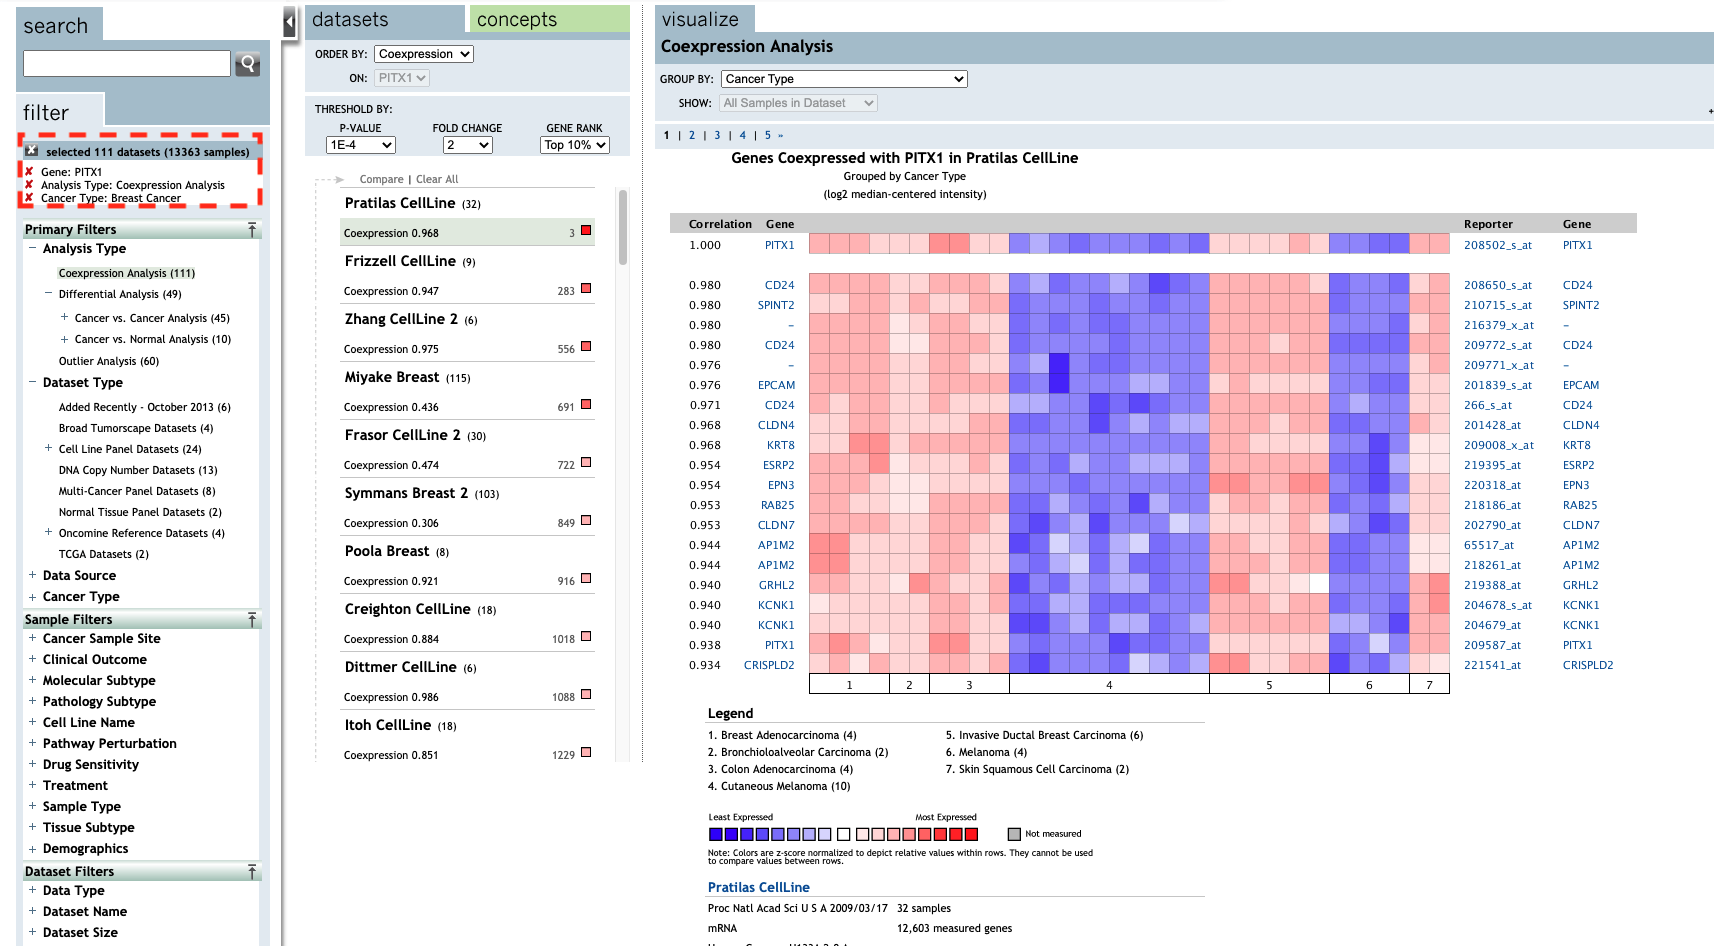Open the P-Value 1E-4 threshold dropdown
This screenshot has width=1714, height=946.
pyautogui.click(x=361, y=145)
